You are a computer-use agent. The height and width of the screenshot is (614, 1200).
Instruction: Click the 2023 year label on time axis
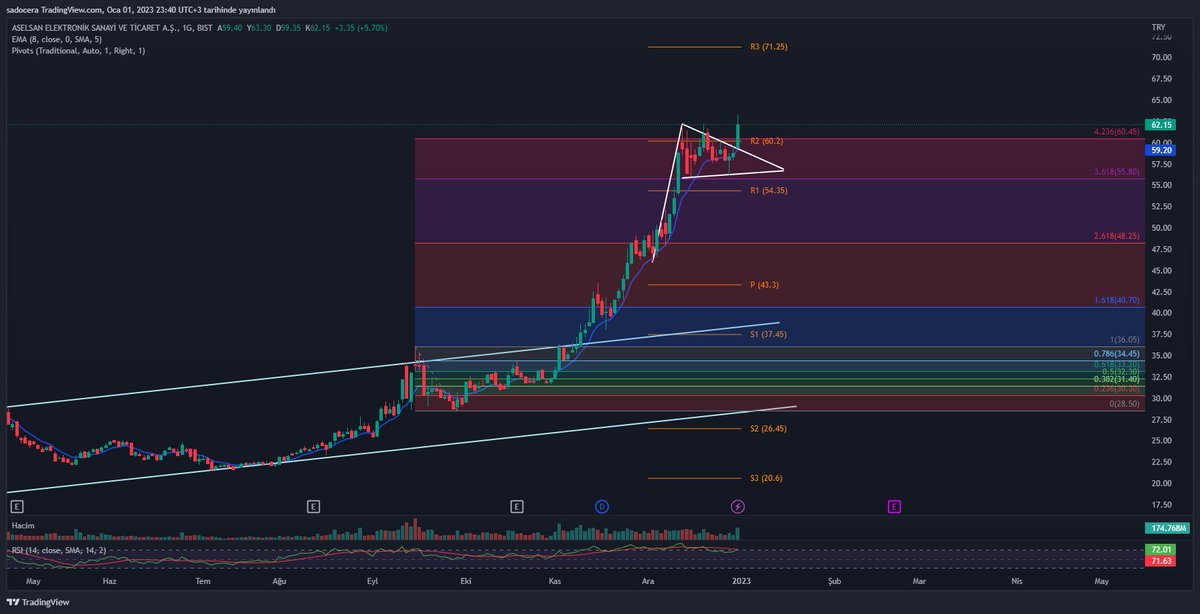coord(741,580)
